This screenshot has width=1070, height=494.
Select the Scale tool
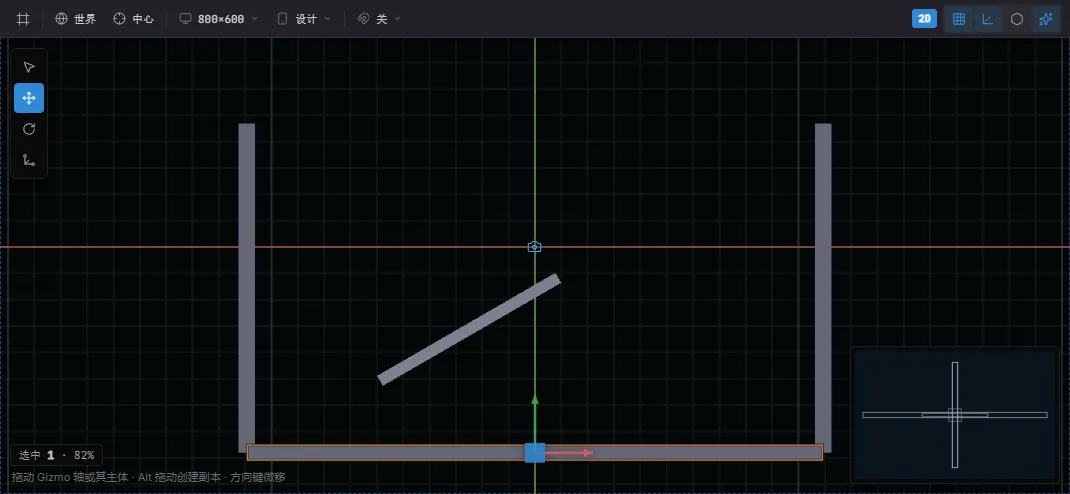tap(29, 160)
